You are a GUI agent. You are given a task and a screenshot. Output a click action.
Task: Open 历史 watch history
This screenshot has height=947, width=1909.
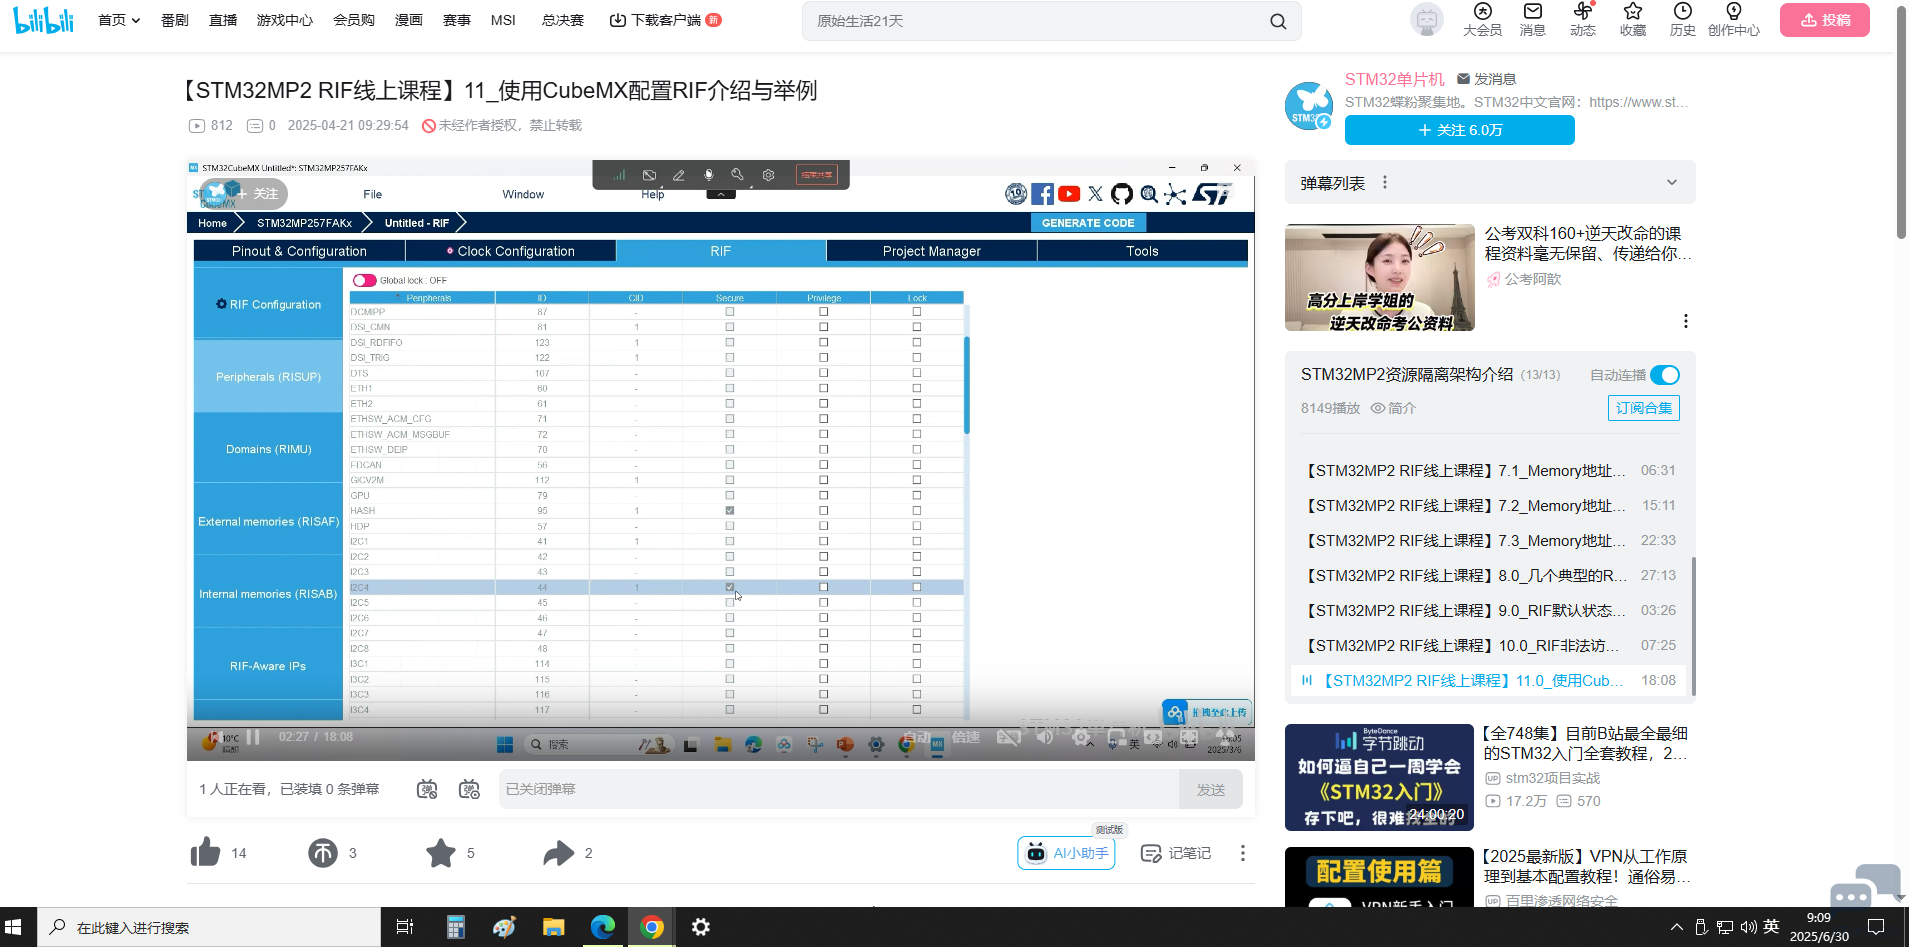tap(1682, 20)
